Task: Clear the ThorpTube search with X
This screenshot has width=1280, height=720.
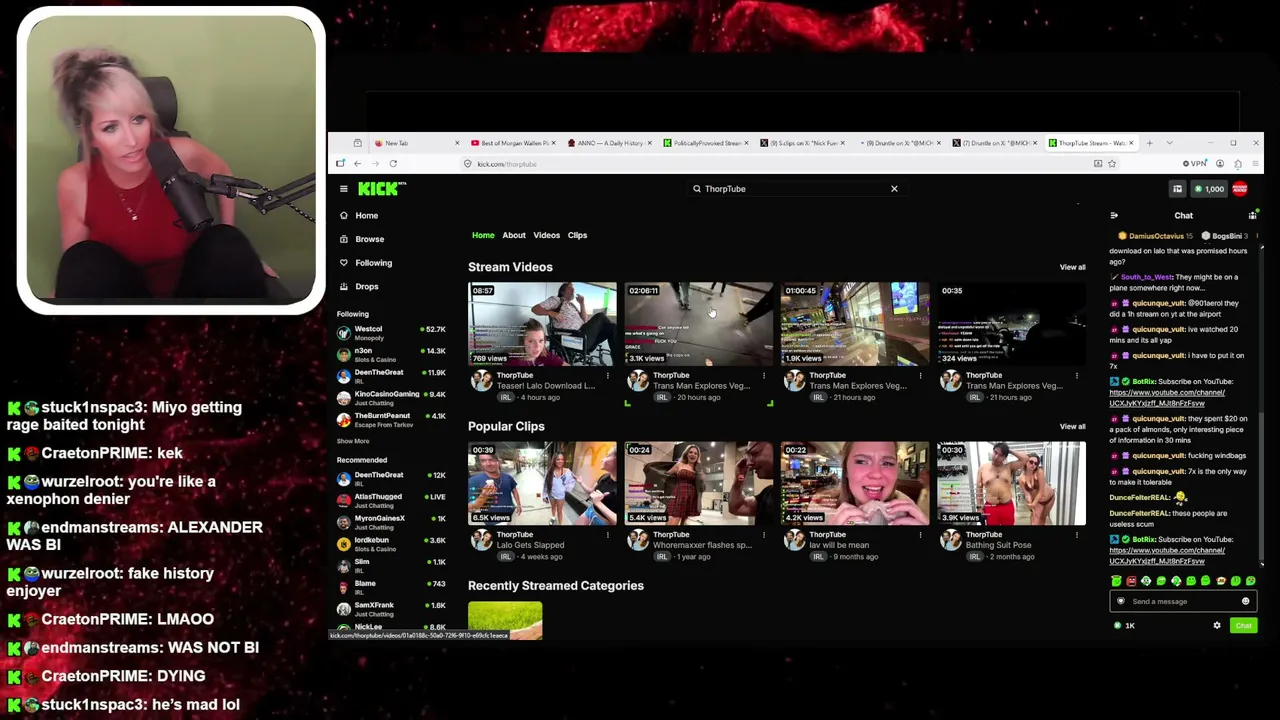Action: click(894, 189)
